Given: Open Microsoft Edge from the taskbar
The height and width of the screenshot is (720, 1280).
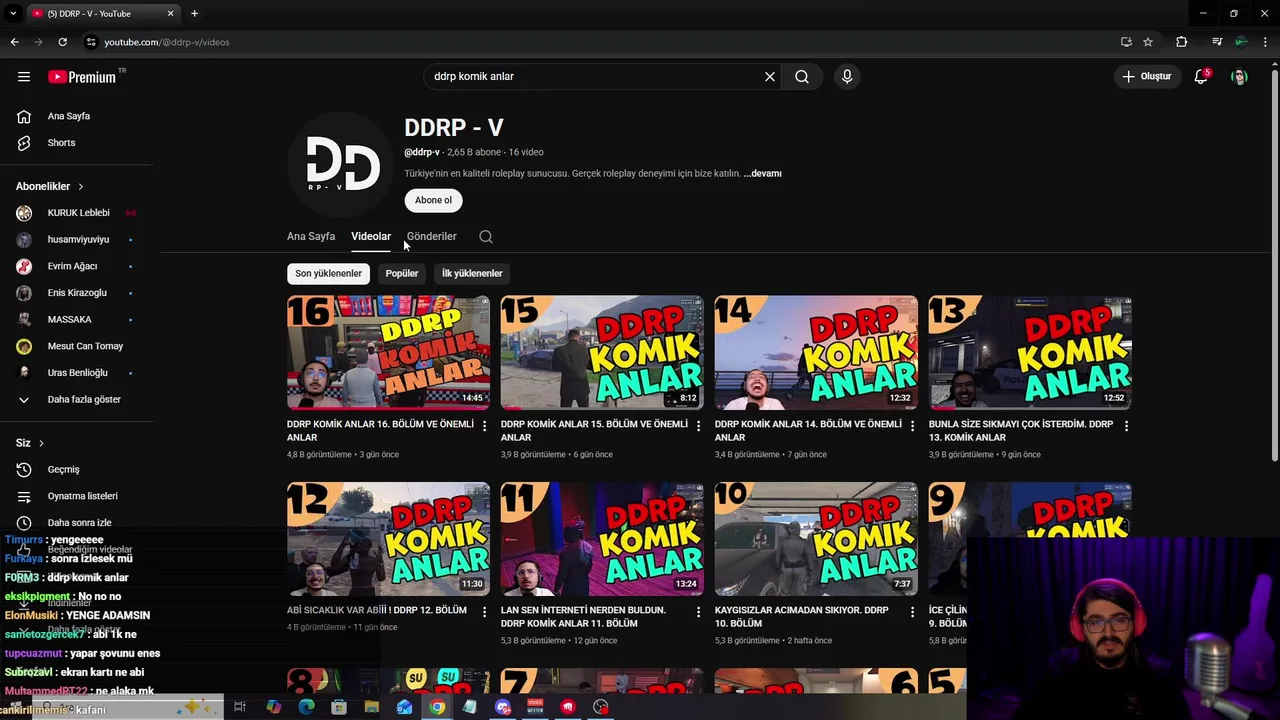Looking at the screenshot, I should coord(306,707).
